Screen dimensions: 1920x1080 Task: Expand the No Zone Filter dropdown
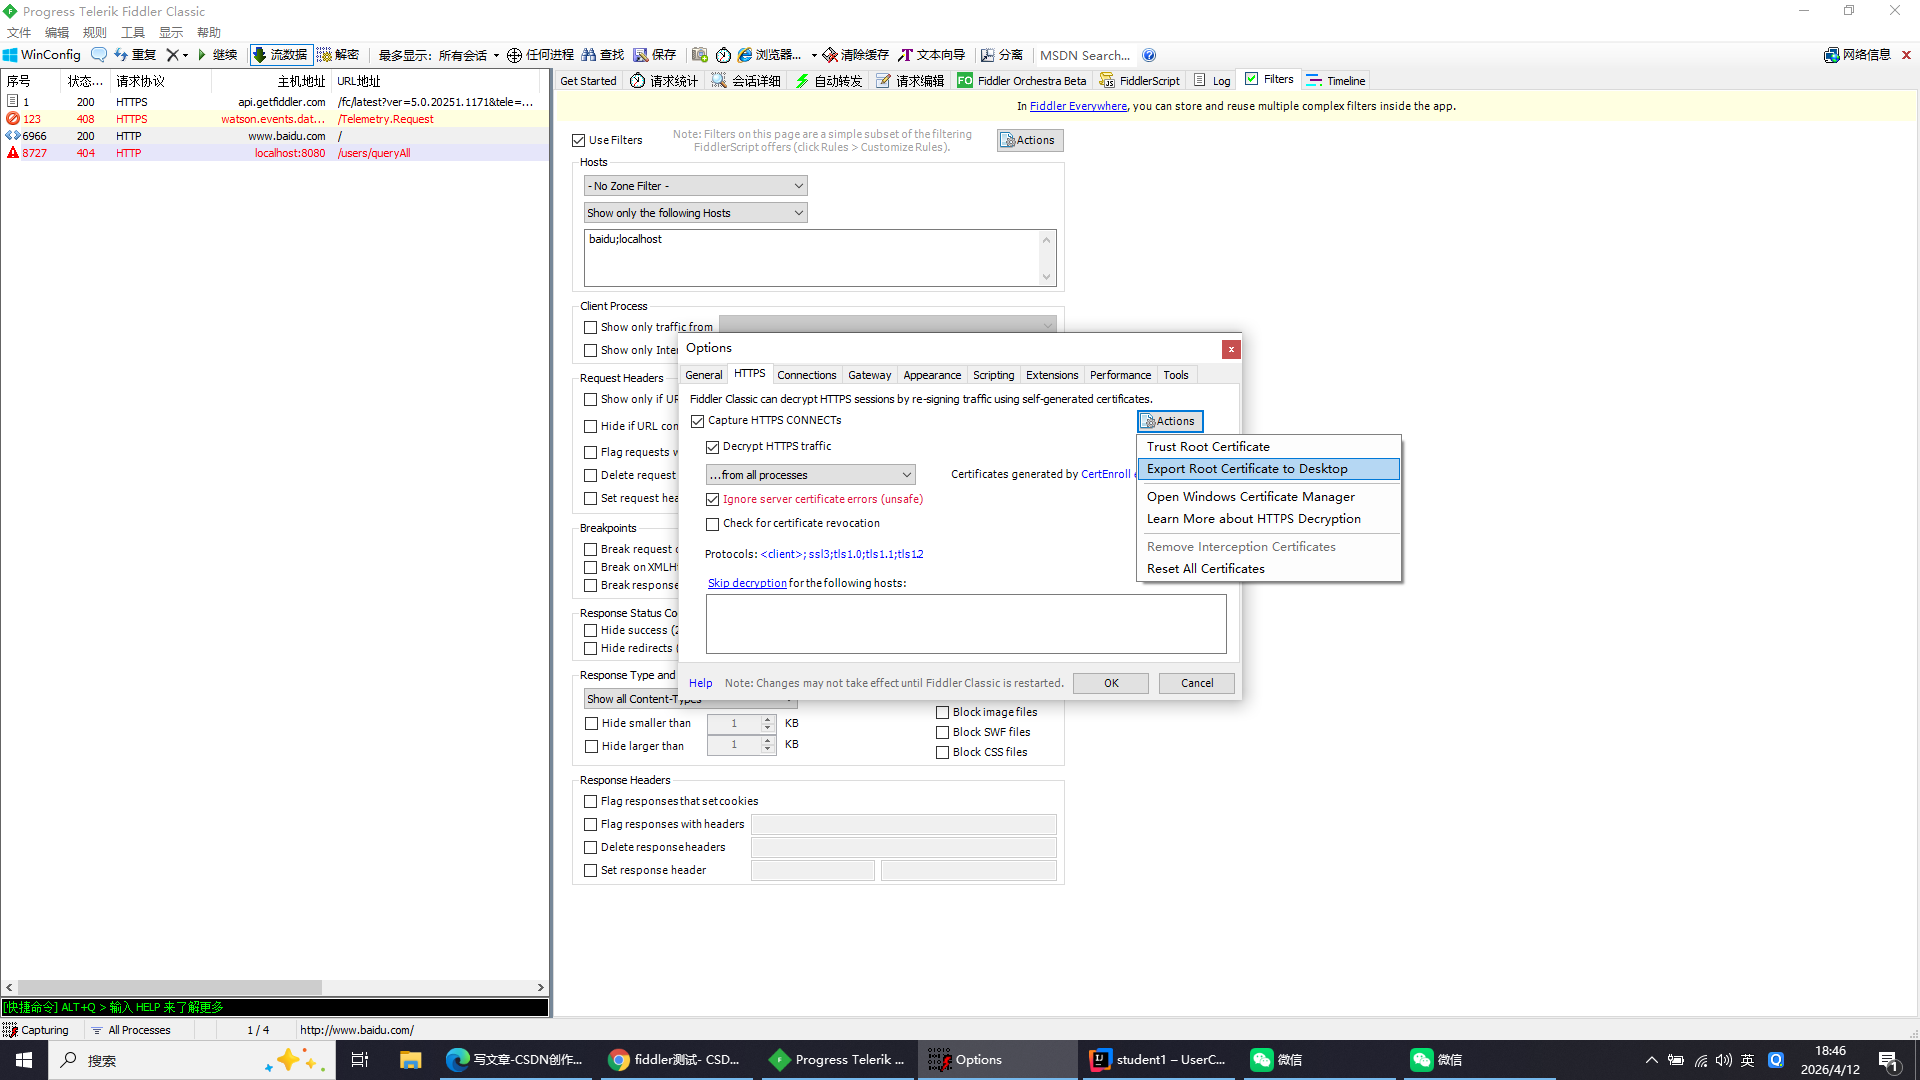[x=695, y=186]
